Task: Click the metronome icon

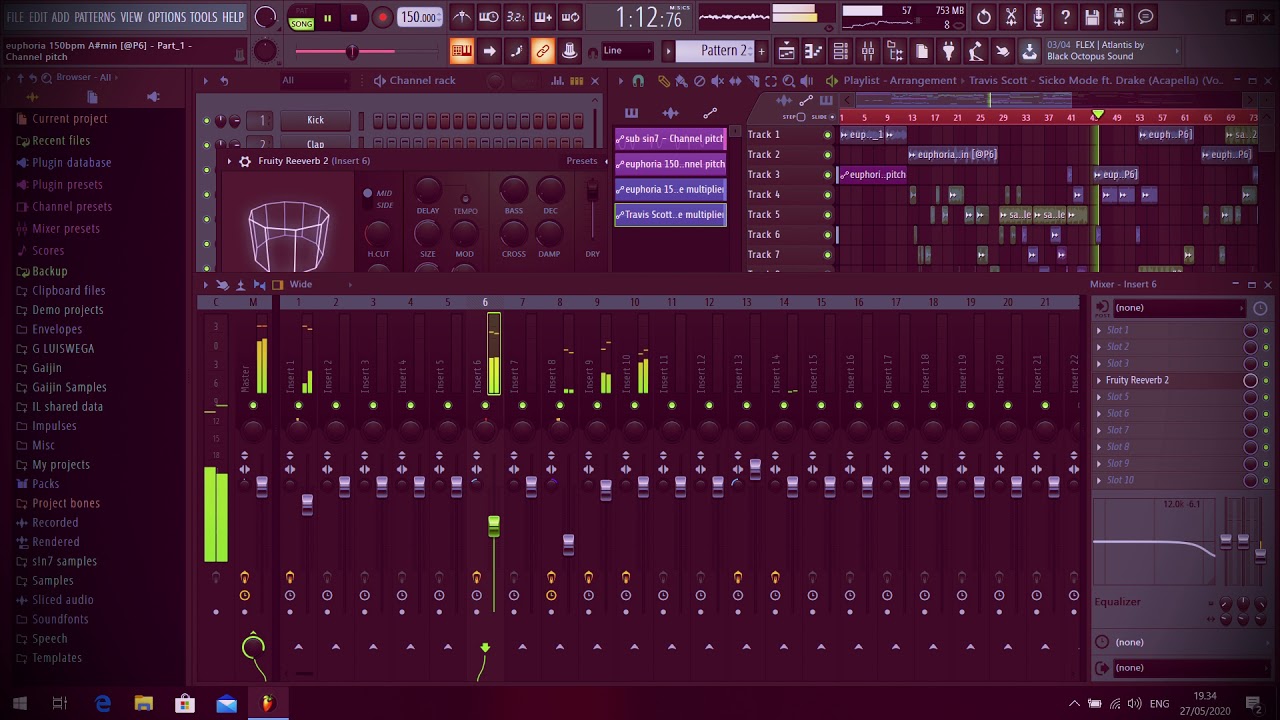Action: point(463,17)
